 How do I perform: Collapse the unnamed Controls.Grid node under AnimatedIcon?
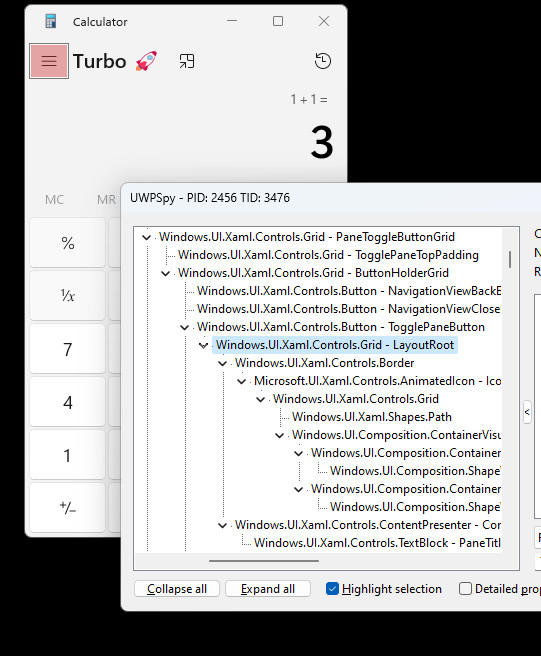(x=261, y=399)
